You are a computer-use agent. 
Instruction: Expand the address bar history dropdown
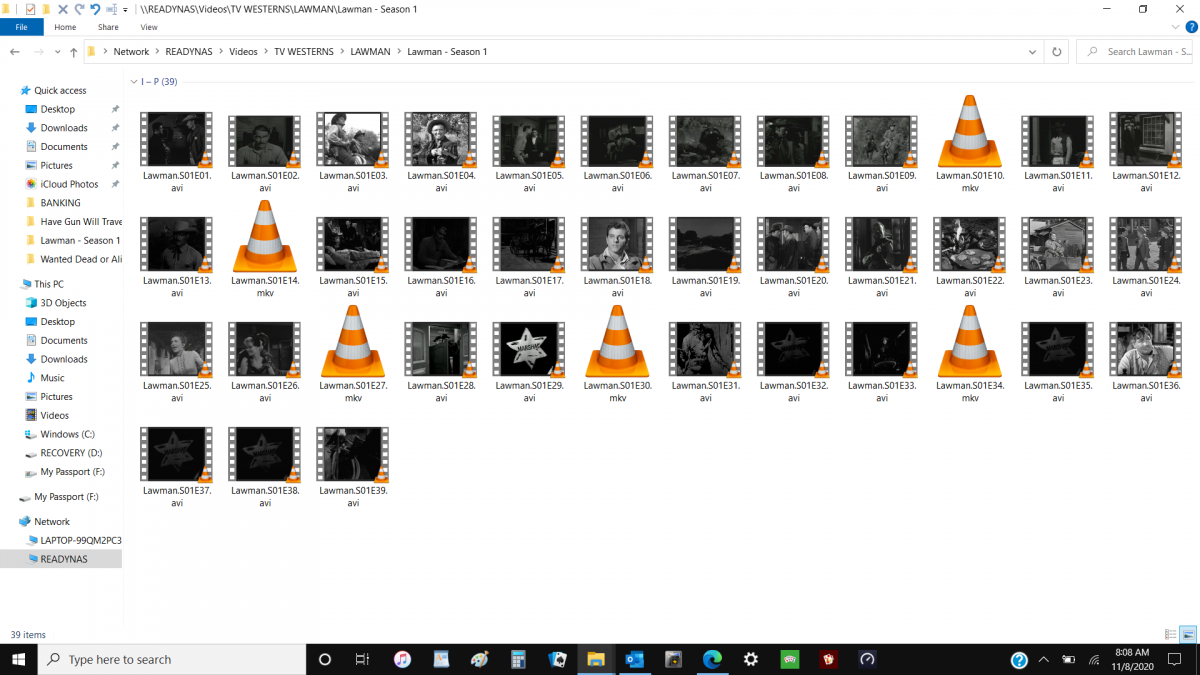coord(1033,52)
